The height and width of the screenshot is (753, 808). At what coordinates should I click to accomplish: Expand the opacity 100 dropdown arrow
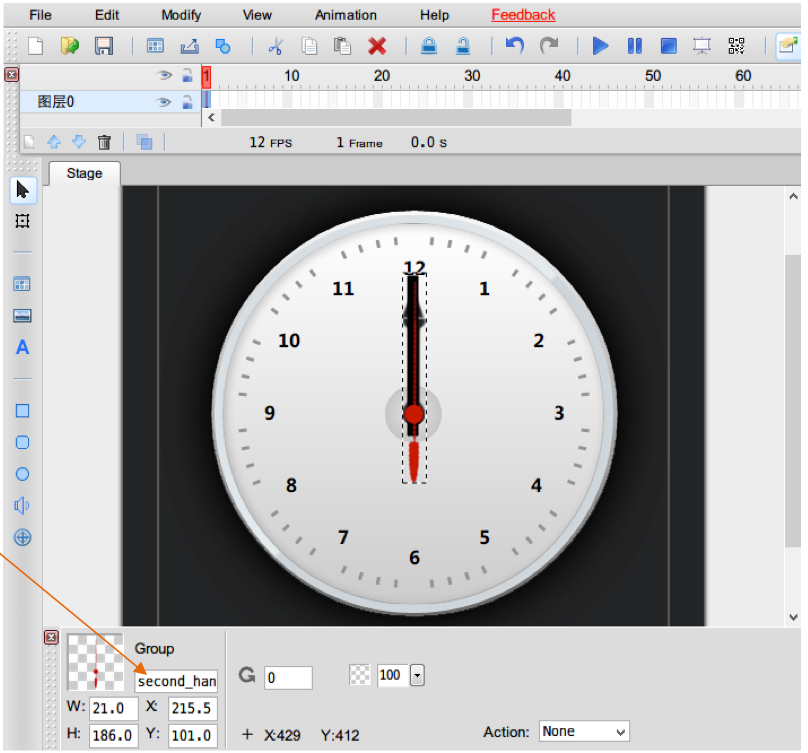pyautogui.click(x=417, y=676)
